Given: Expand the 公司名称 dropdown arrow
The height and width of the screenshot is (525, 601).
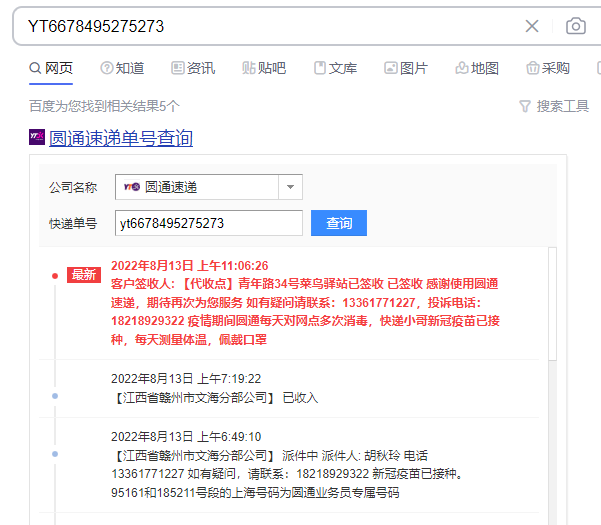Looking at the screenshot, I should tap(291, 187).
